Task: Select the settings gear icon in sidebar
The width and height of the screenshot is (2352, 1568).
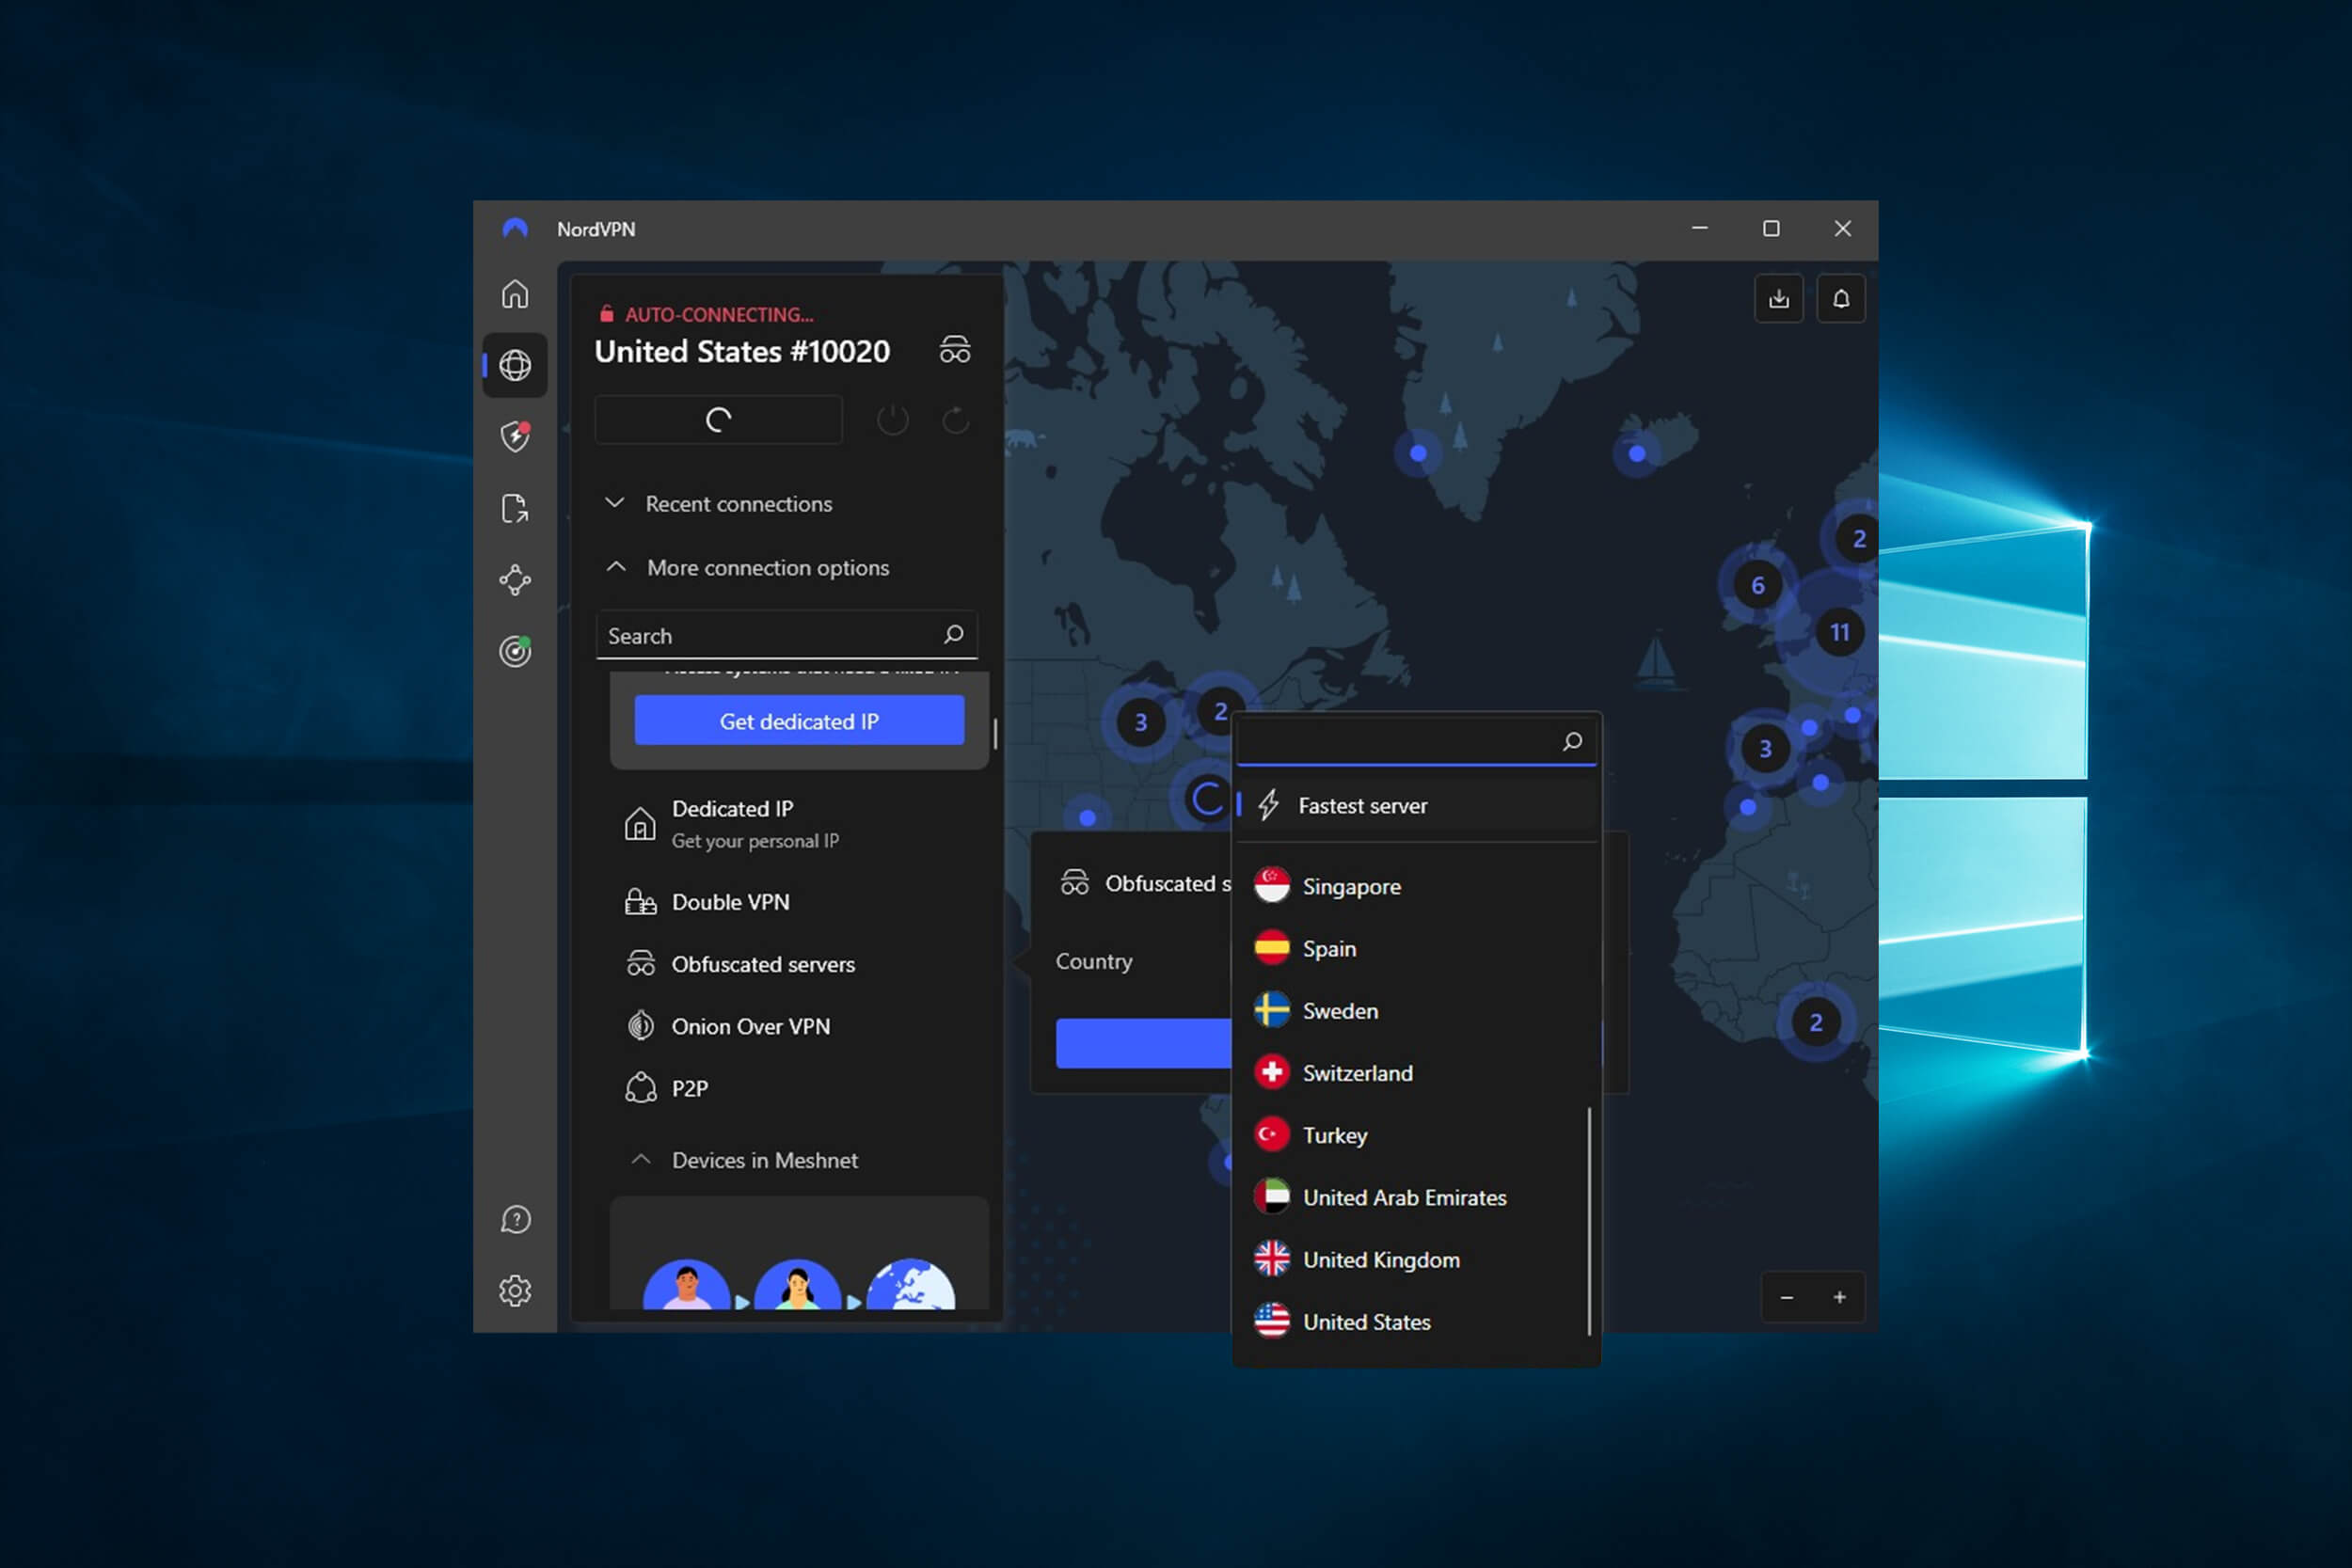Action: pyautogui.click(x=515, y=1290)
